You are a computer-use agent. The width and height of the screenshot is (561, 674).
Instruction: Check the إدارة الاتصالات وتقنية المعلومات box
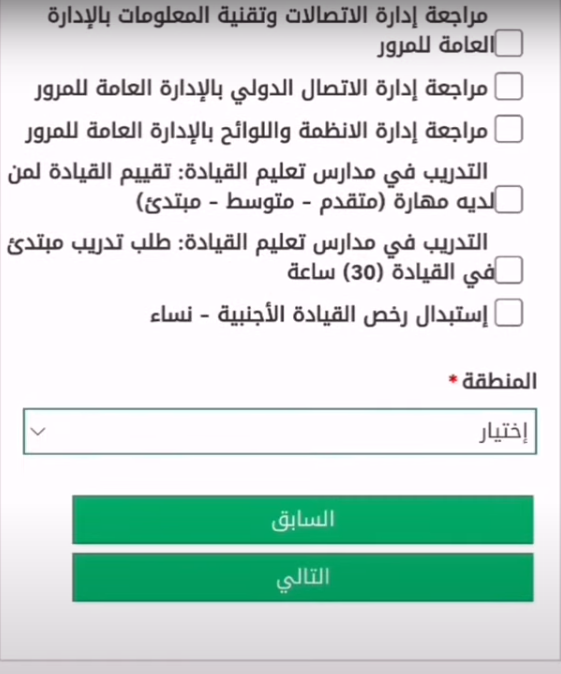click(509, 43)
